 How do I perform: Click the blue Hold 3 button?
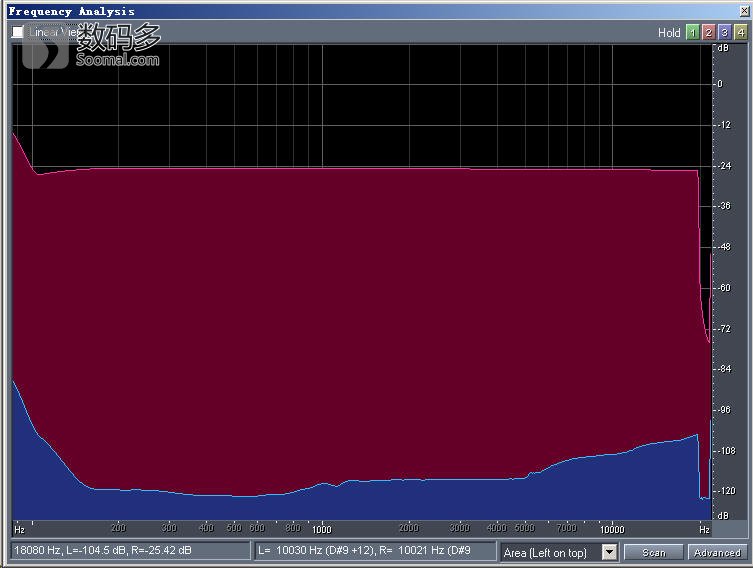tap(724, 32)
